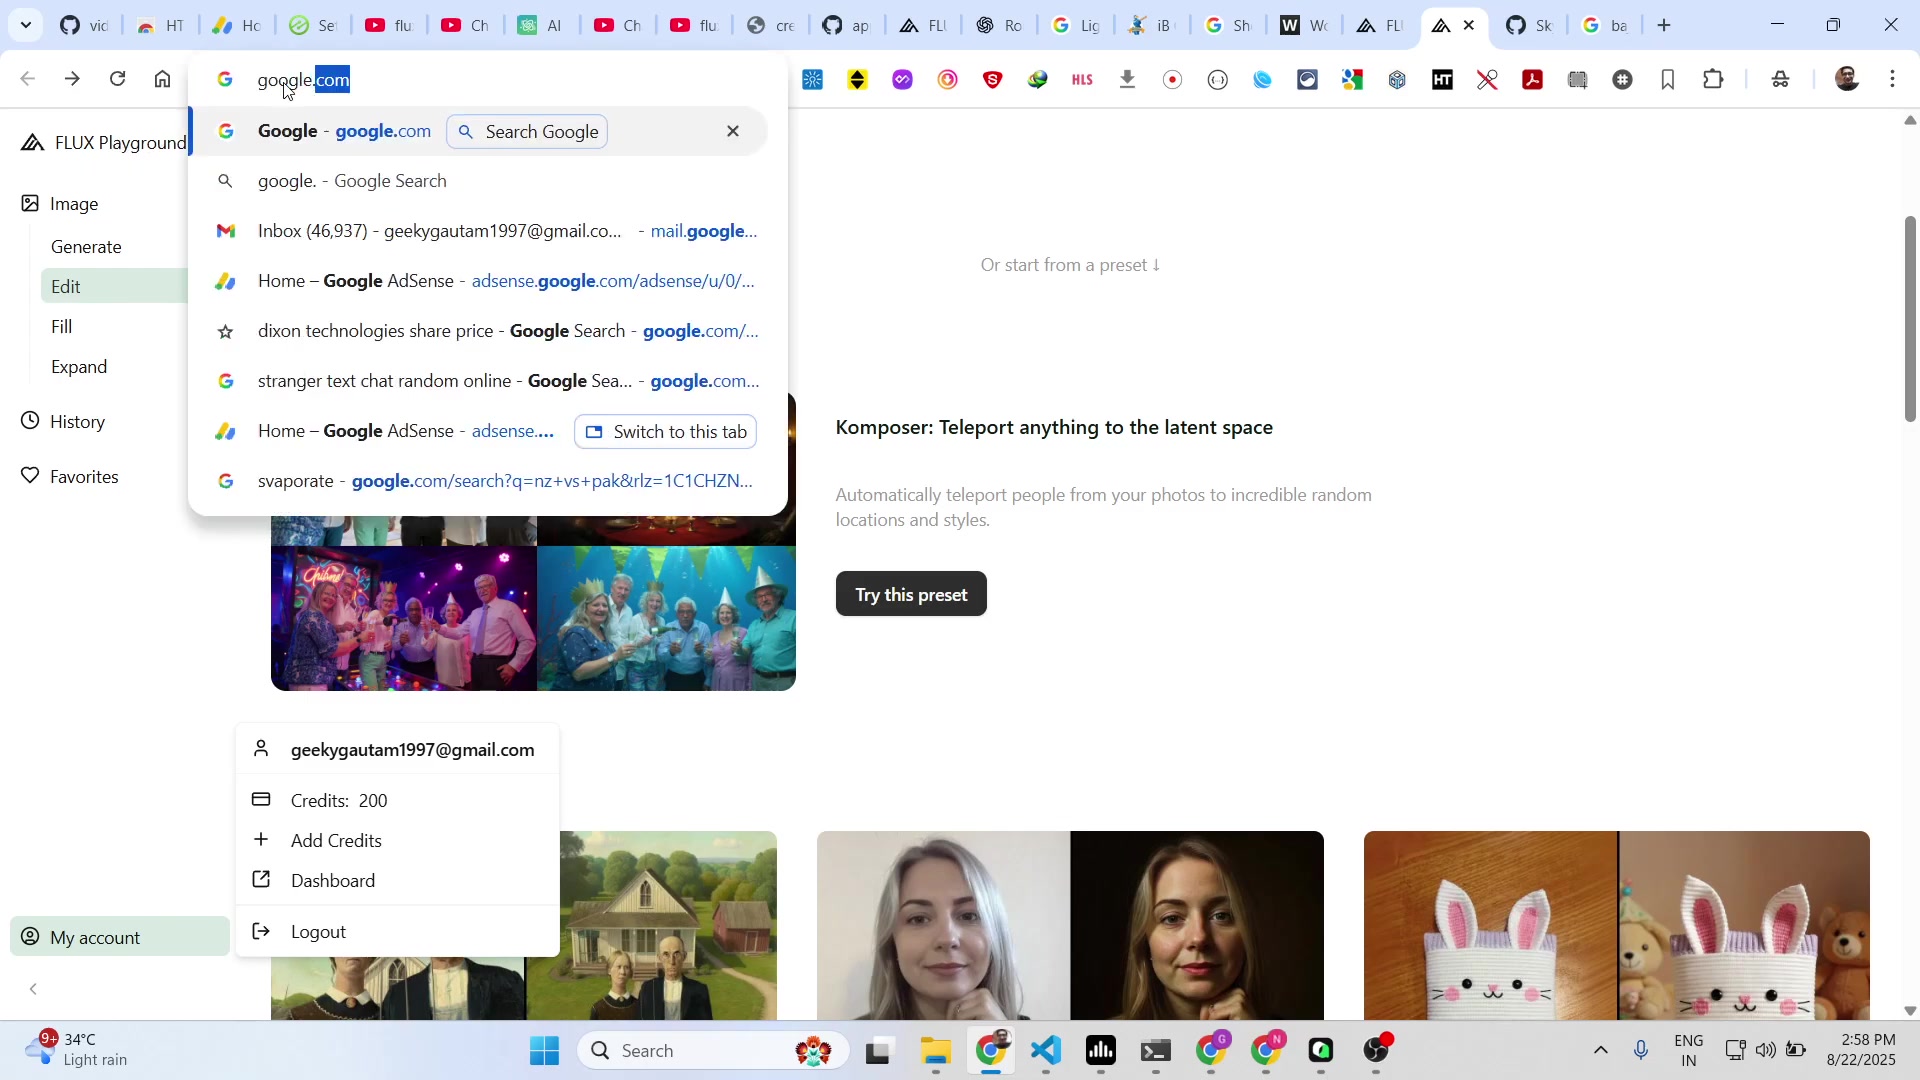Click the Search Google chip
The image size is (1920, 1080).
[527, 132]
